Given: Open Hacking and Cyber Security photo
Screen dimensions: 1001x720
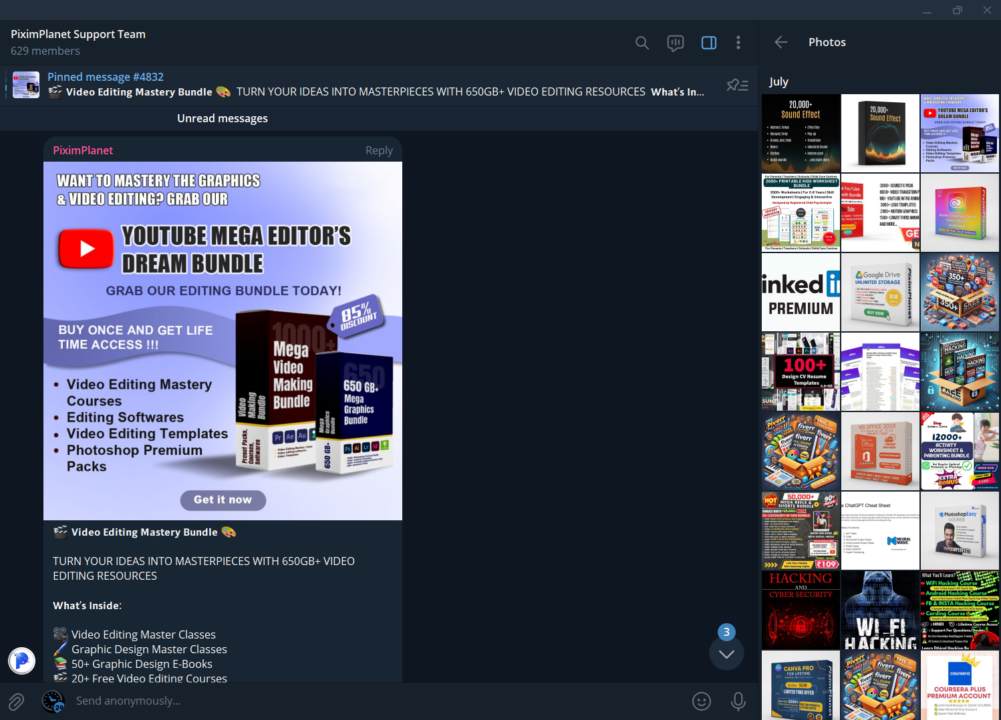Looking at the screenshot, I should coord(801,610).
